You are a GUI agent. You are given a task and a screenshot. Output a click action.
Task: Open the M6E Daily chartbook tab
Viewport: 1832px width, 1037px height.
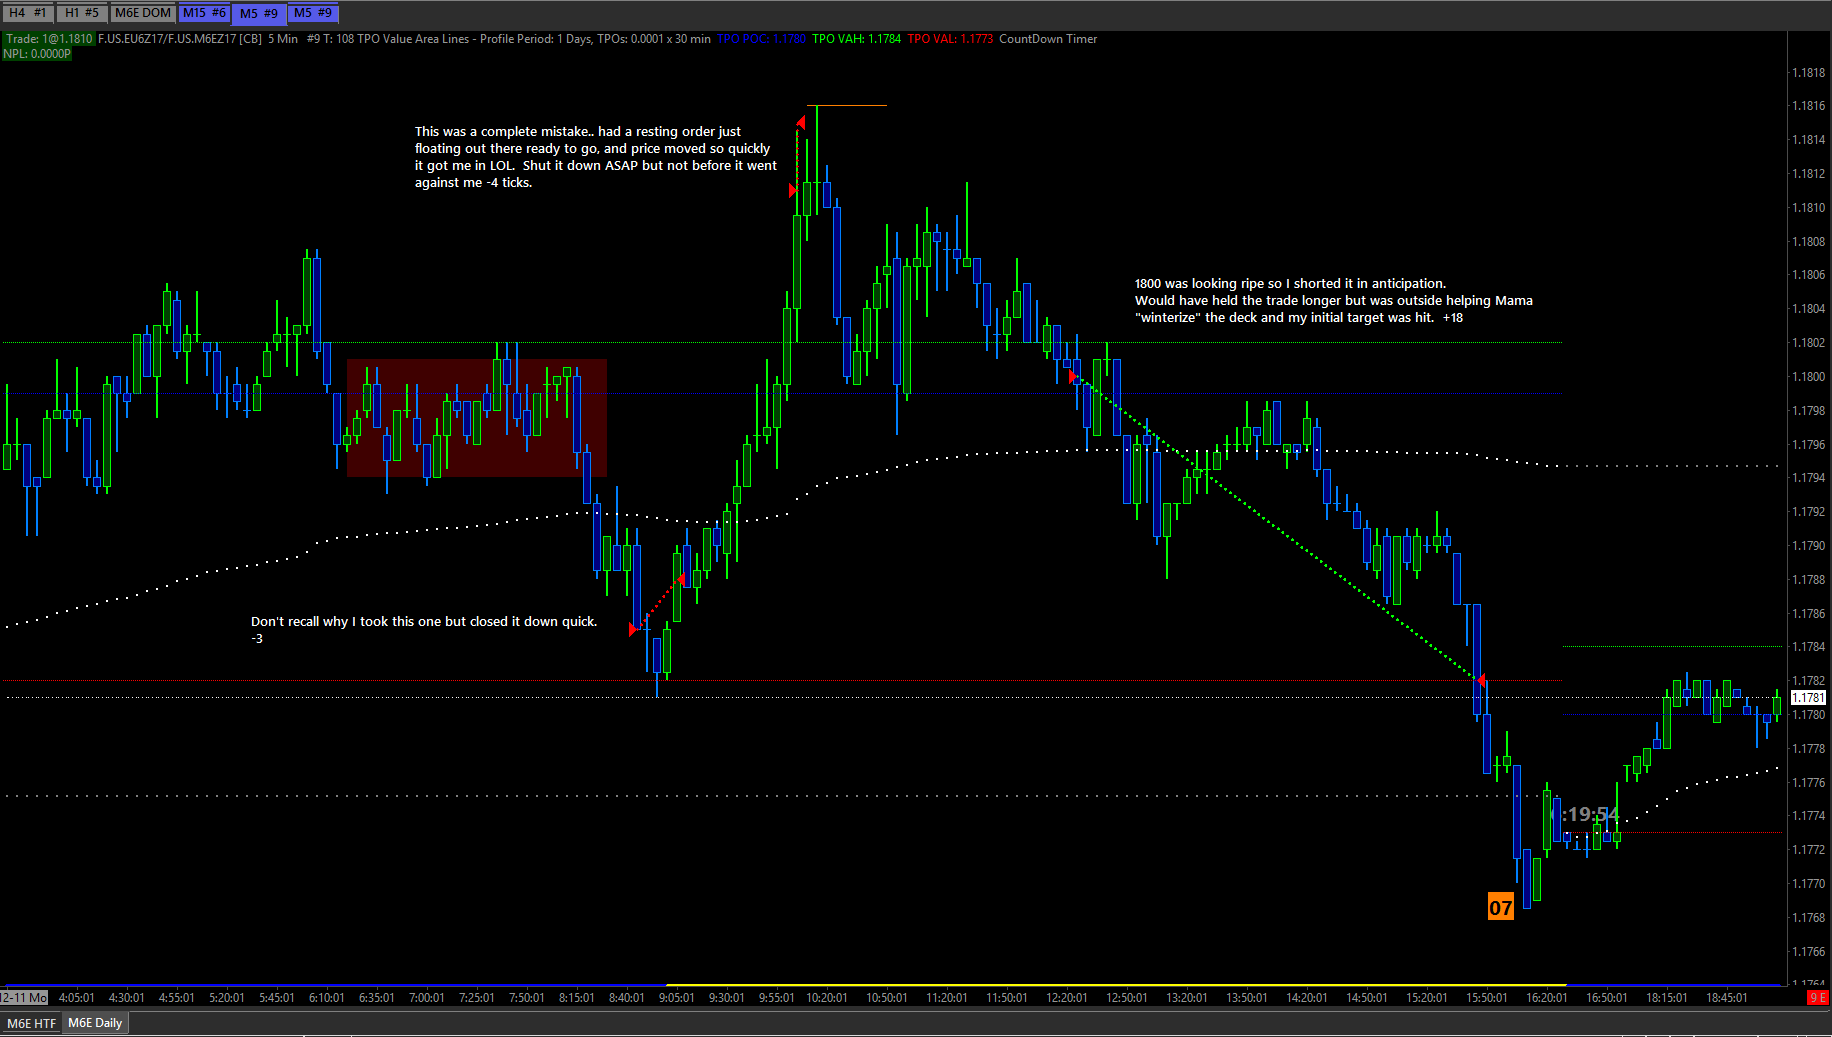coord(95,1023)
